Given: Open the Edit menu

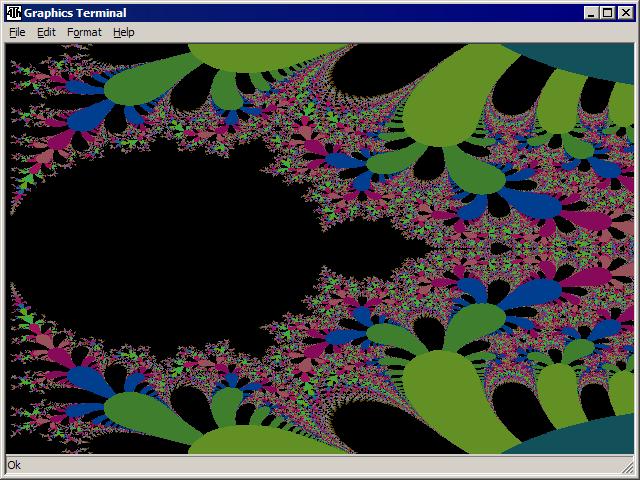Looking at the screenshot, I should [46, 32].
